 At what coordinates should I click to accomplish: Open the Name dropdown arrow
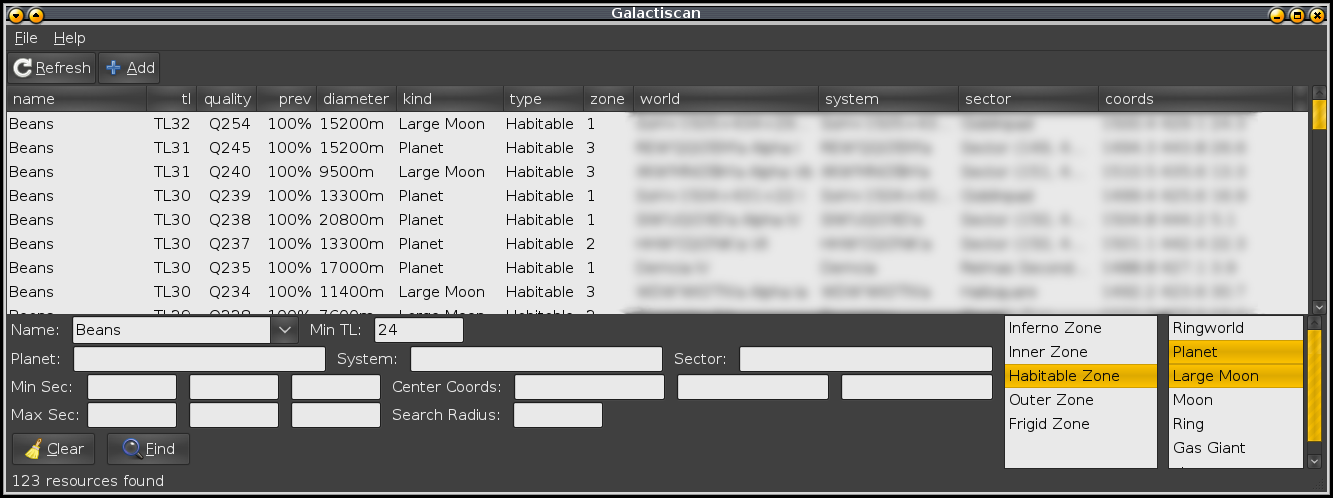pyautogui.click(x=284, y=330)
